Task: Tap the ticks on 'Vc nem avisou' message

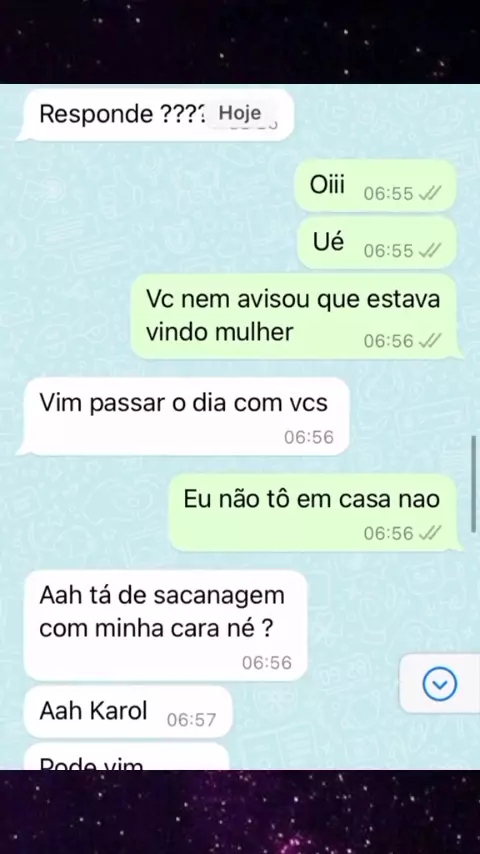Action: pyautogui.click(x=430, y=341)
